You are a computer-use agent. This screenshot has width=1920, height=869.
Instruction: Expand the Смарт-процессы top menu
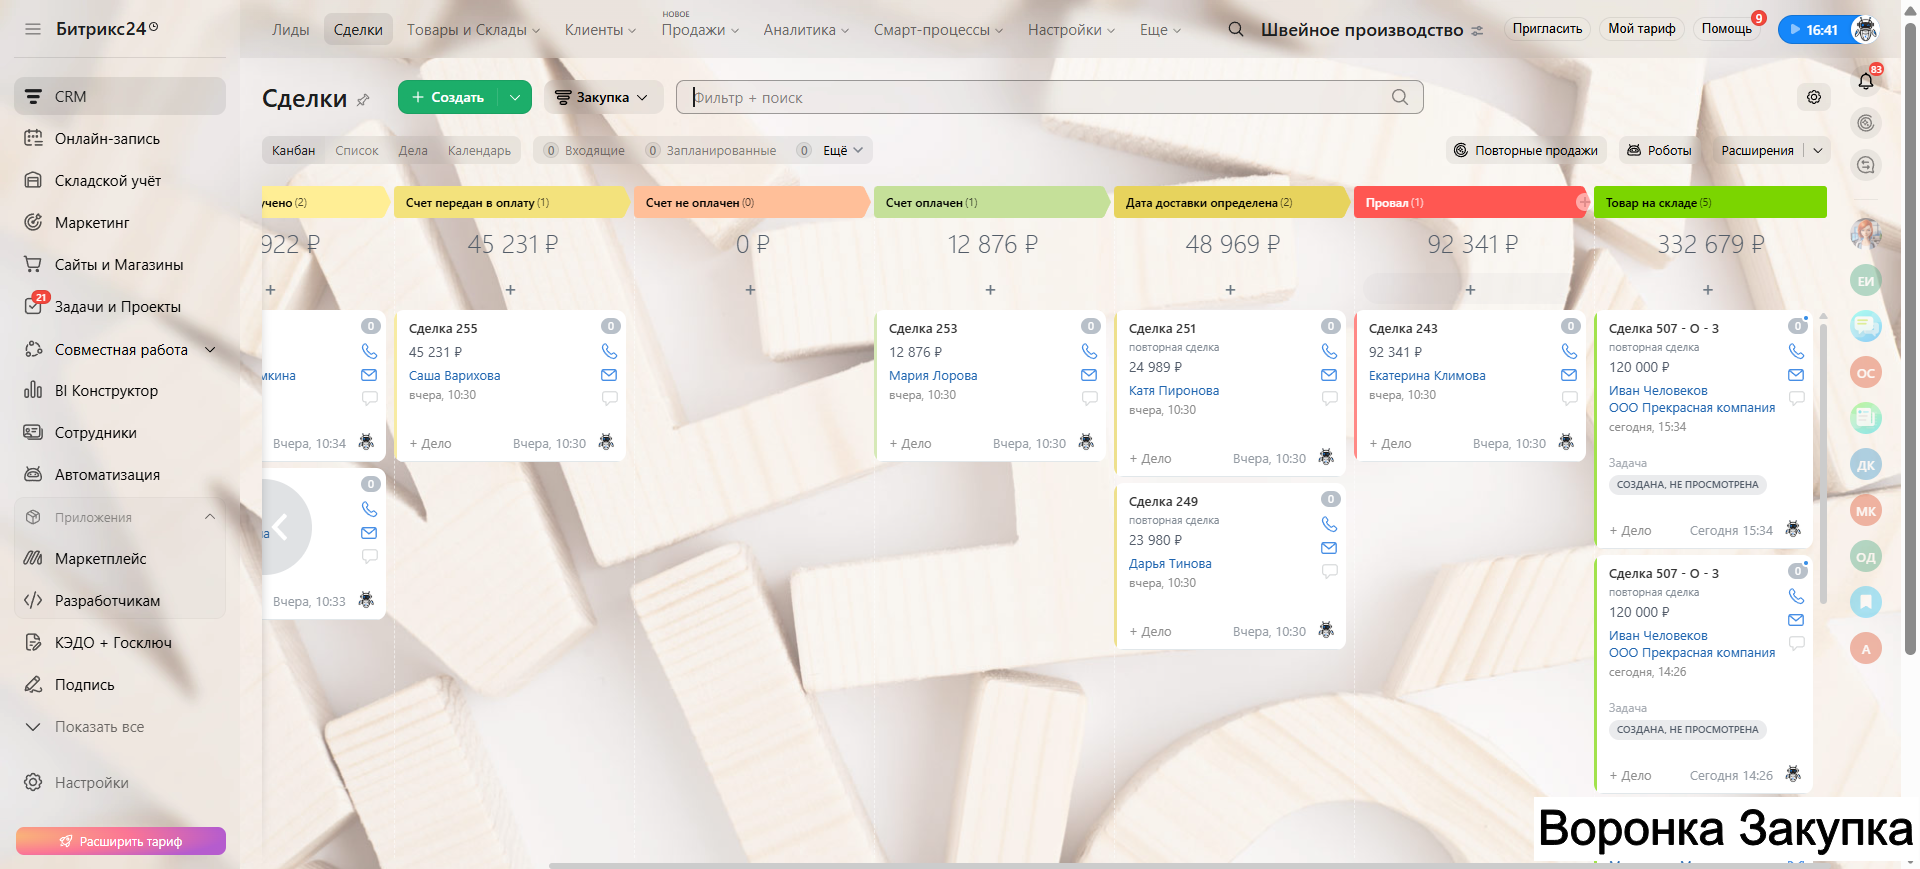click(938, 30)
